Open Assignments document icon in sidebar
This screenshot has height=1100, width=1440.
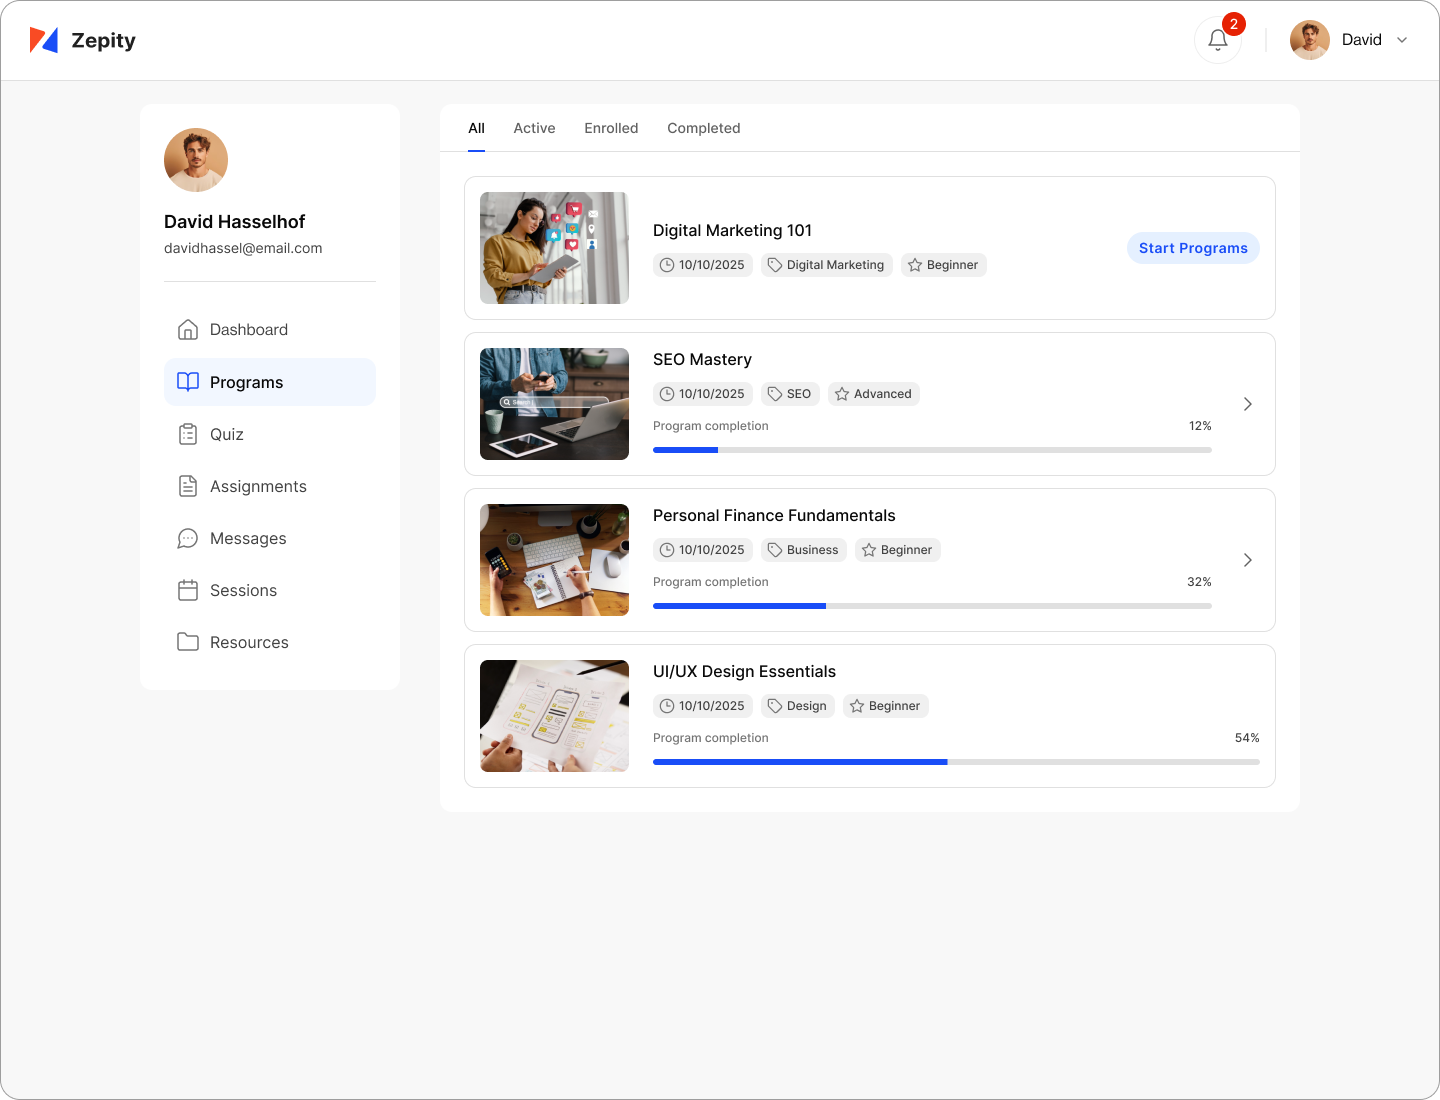pos(188,486)
